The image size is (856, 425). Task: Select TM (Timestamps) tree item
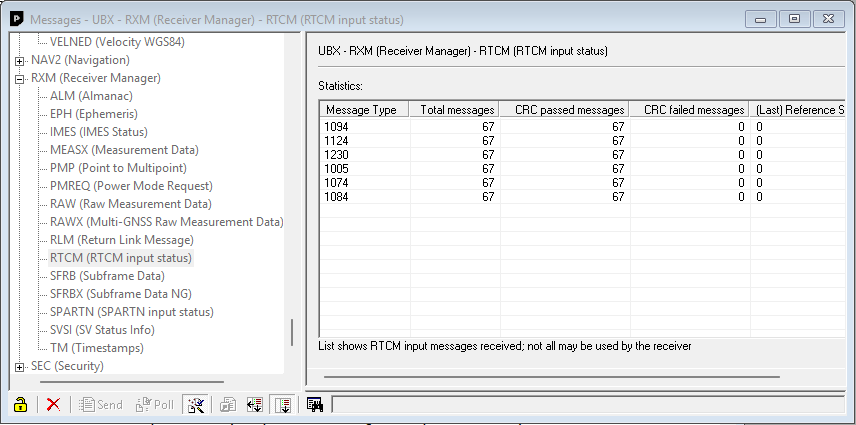tap(97, 348)
